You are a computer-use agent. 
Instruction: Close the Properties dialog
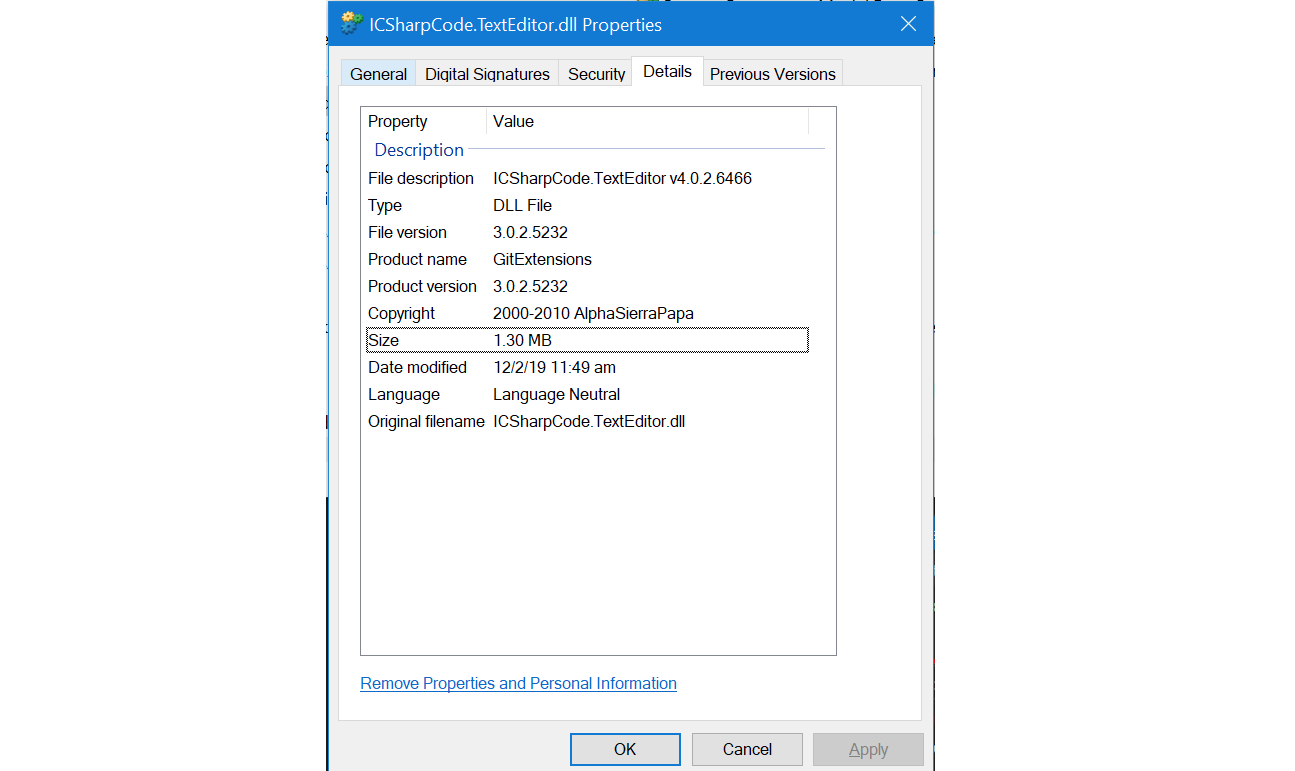click(908, 23)
